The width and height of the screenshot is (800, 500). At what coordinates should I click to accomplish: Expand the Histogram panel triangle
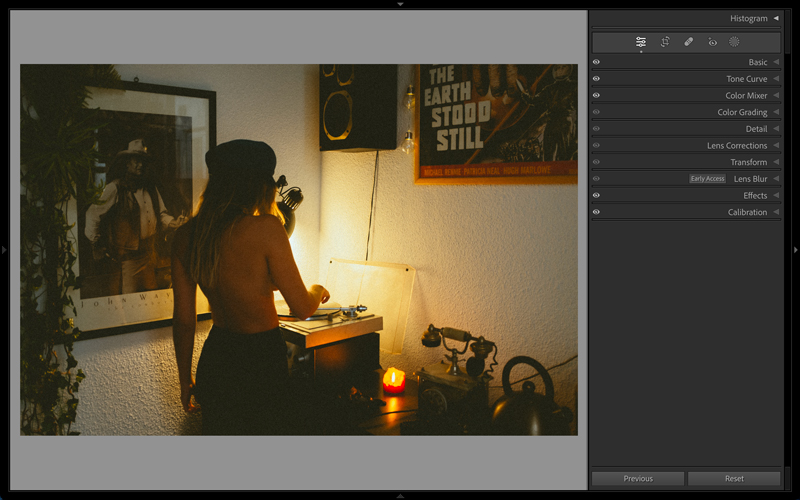tap(775, 18)
